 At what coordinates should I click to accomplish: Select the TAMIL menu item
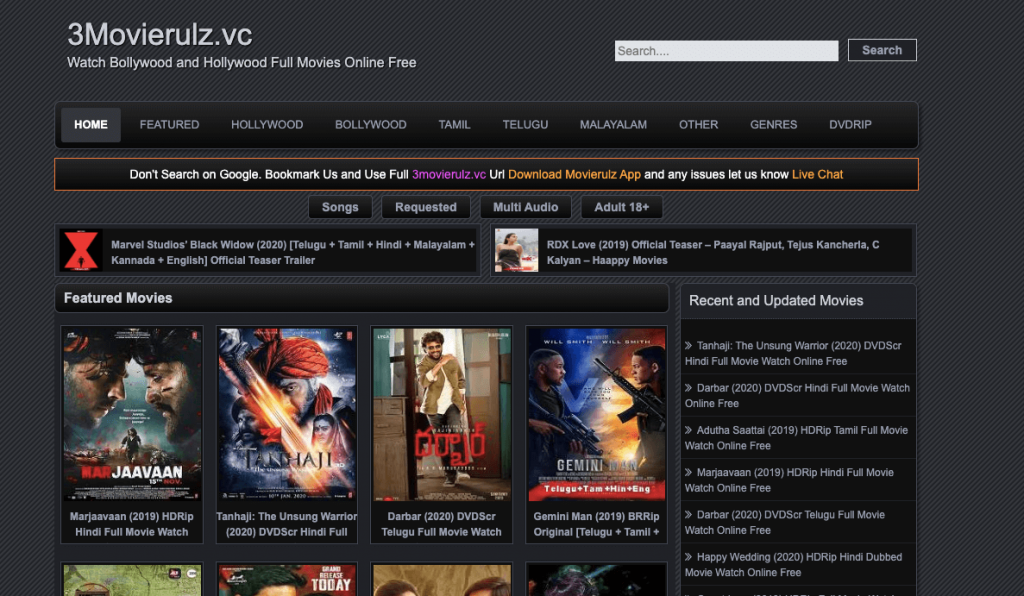[455, 125]
